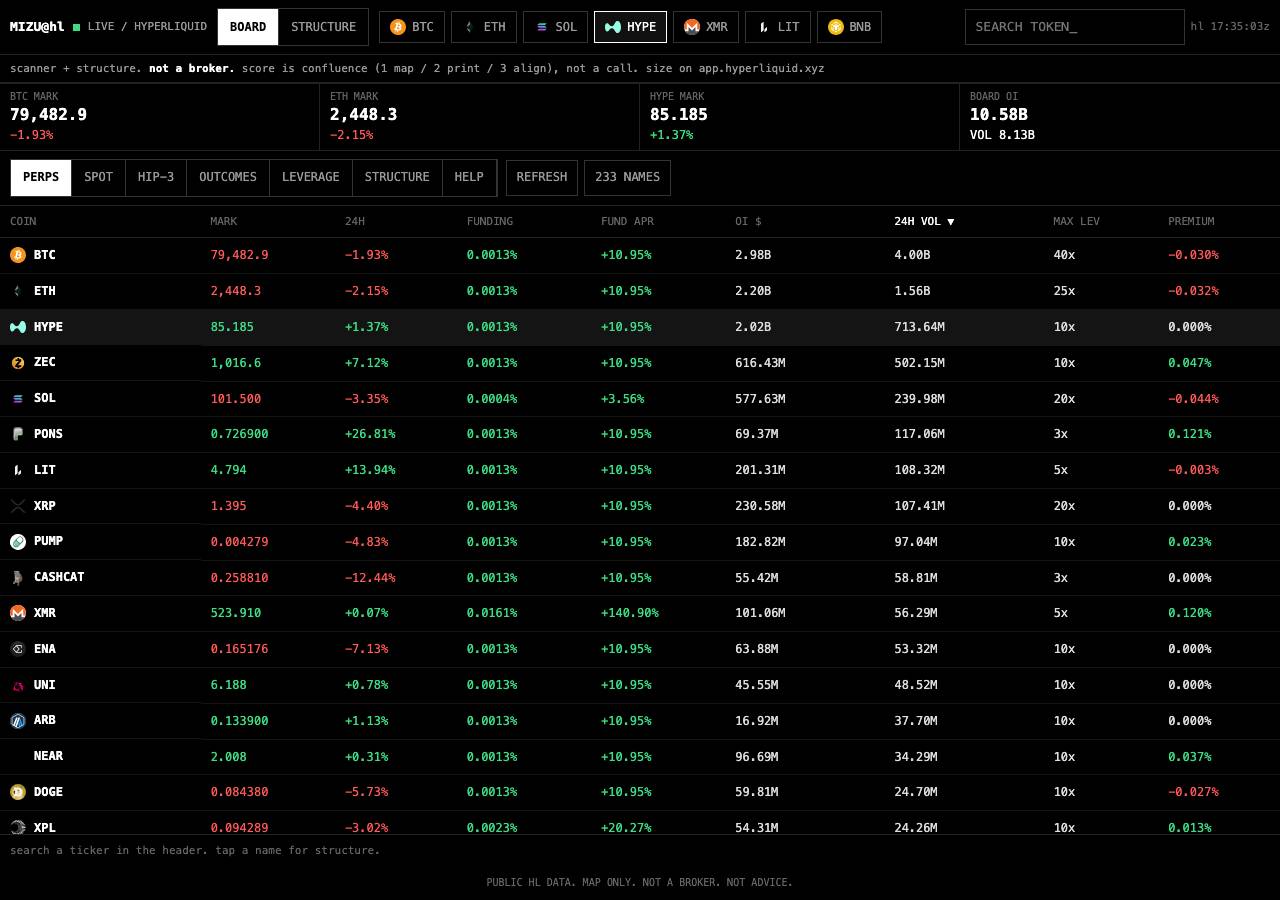The width and height of the screenshot is (1280, 900).
Task: Select the XMR quick-pick chip in header
Action: click(706, 27)
